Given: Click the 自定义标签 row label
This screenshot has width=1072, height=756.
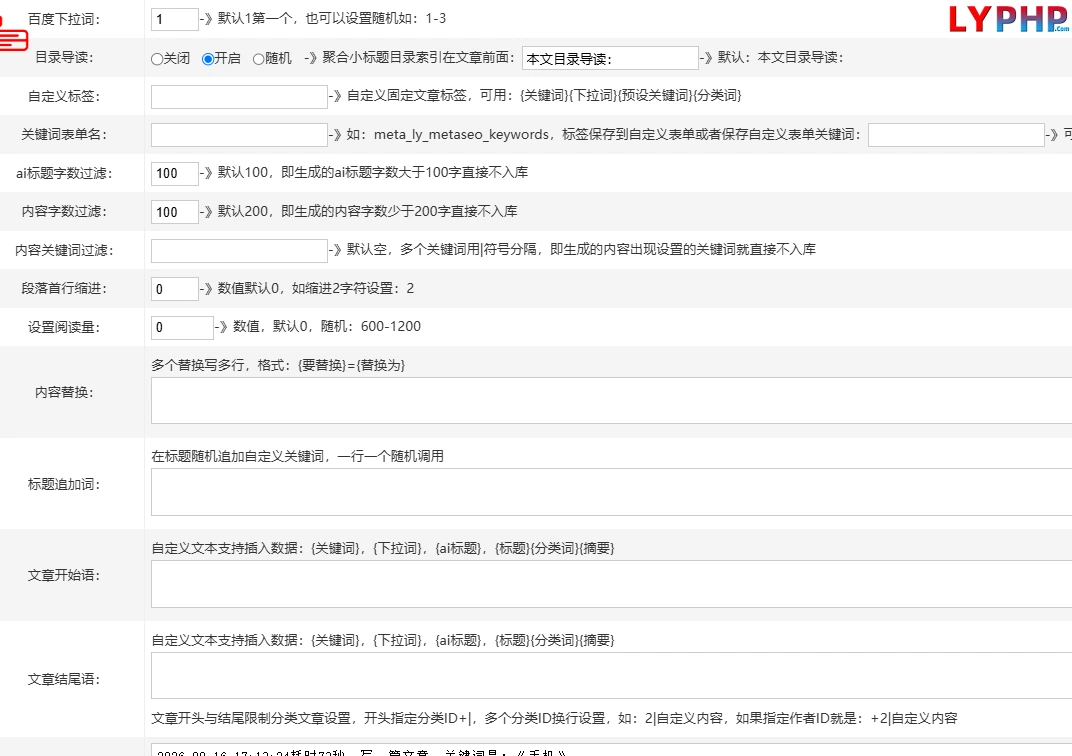Looking at the screenshot, I should tap(64, 96).
